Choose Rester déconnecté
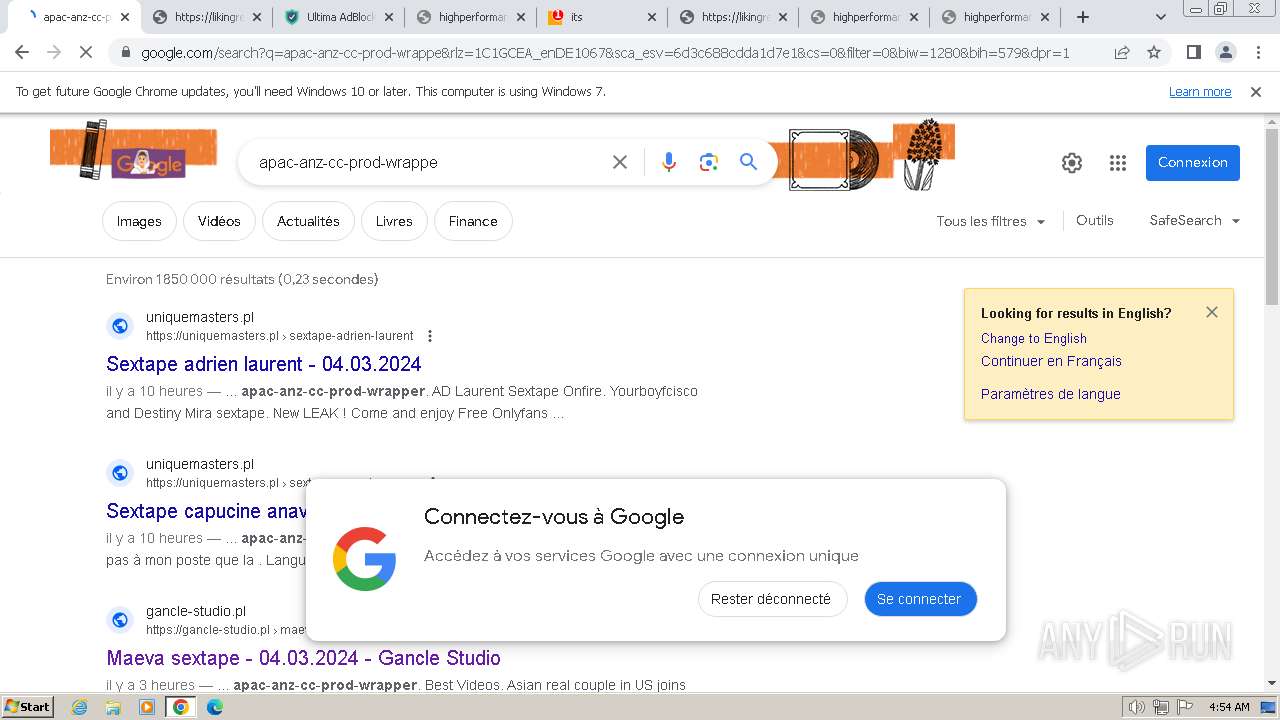The width and height of the screenshot is (1280, 720). pos(772,599)
